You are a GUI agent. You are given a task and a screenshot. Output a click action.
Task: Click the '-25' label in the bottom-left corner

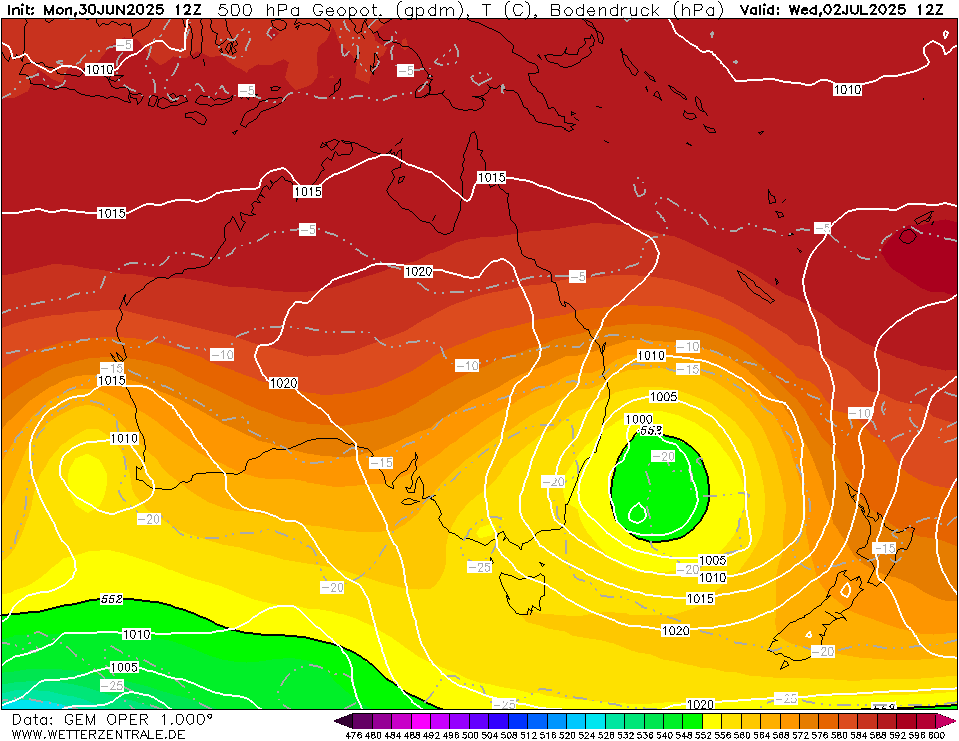[112, 686]
